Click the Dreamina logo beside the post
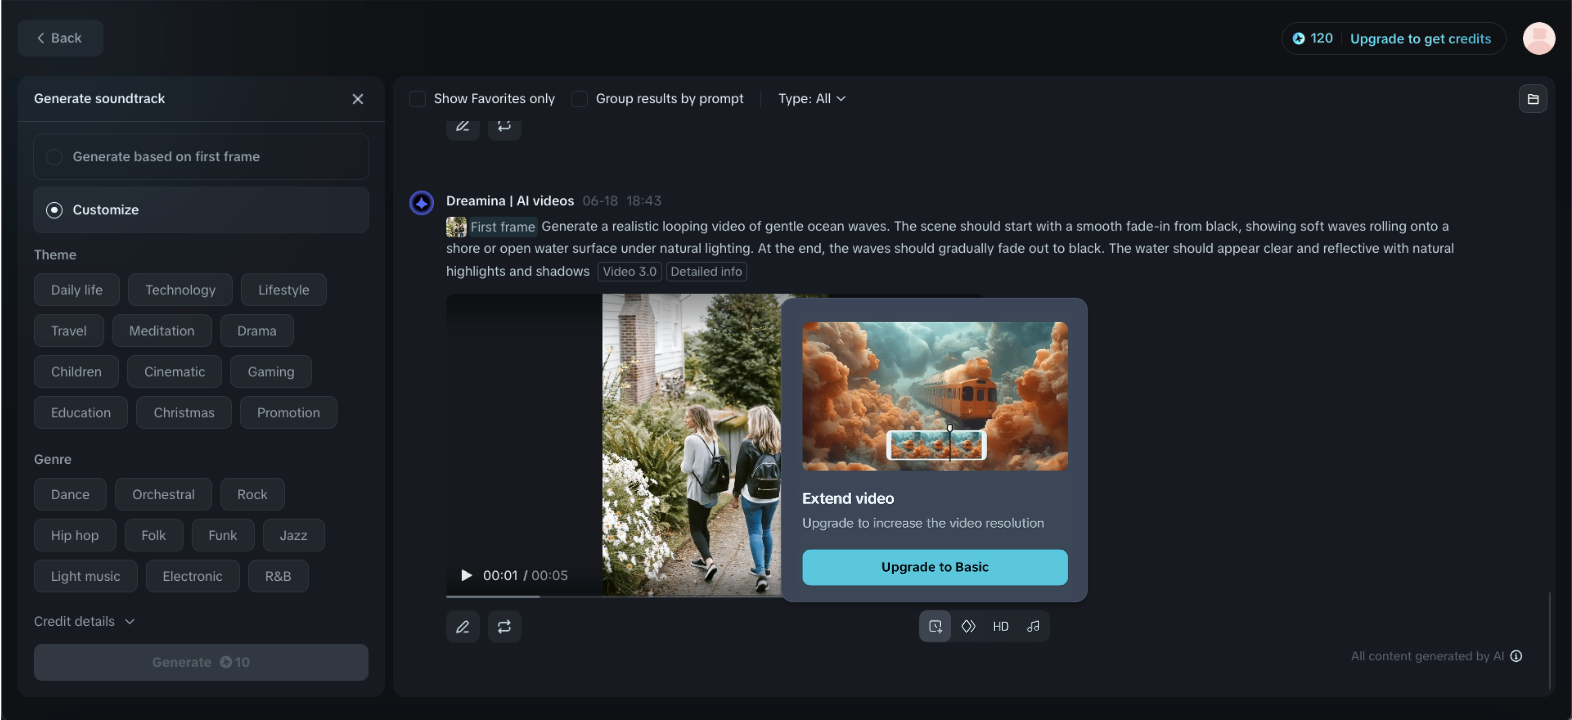 pos(422,203)
